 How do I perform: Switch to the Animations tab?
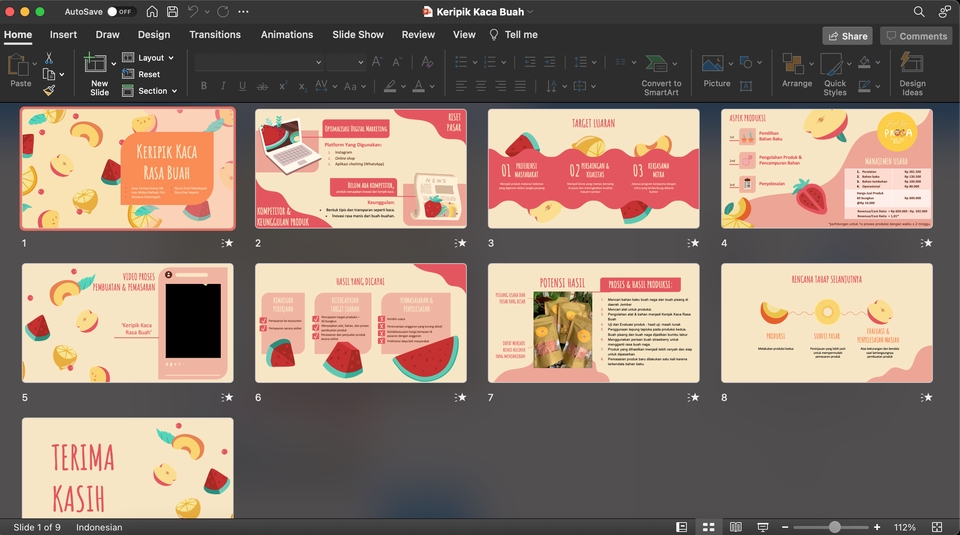click(x=287, y=35)
